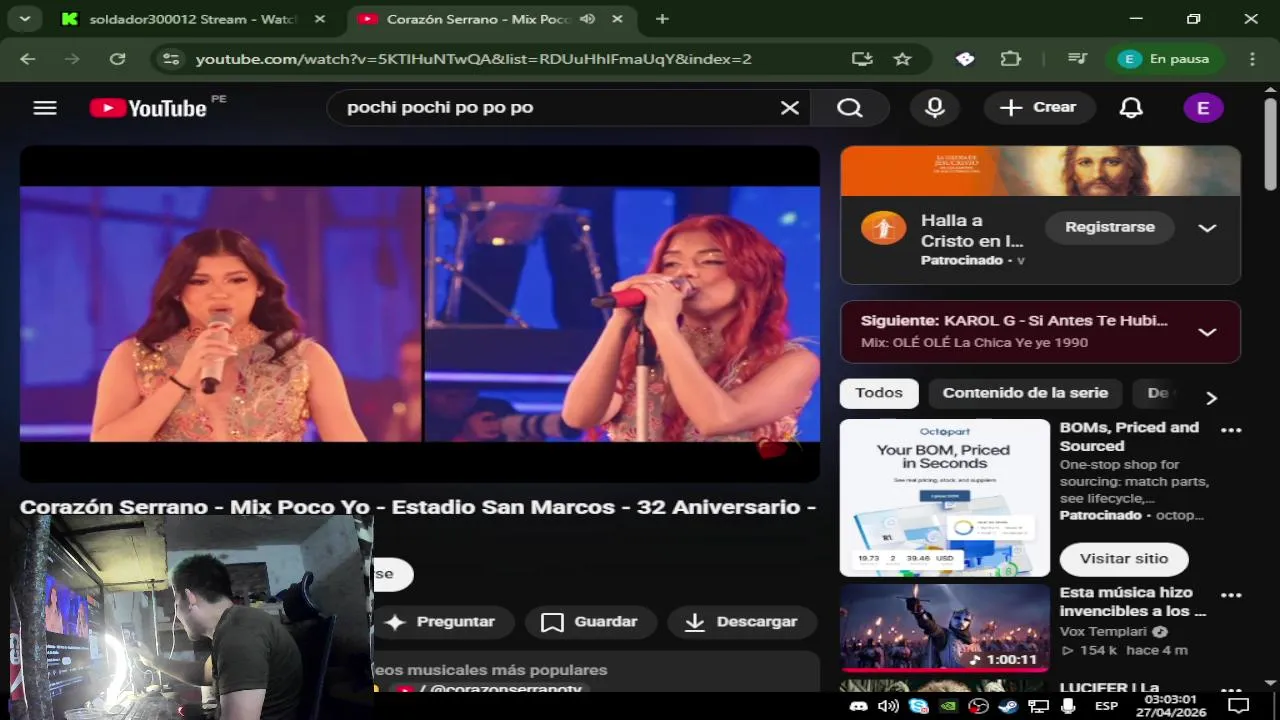Open site information icon in address bar
Image resolution: width=1280 pixels, height=720 pixels.
[171, 59]
